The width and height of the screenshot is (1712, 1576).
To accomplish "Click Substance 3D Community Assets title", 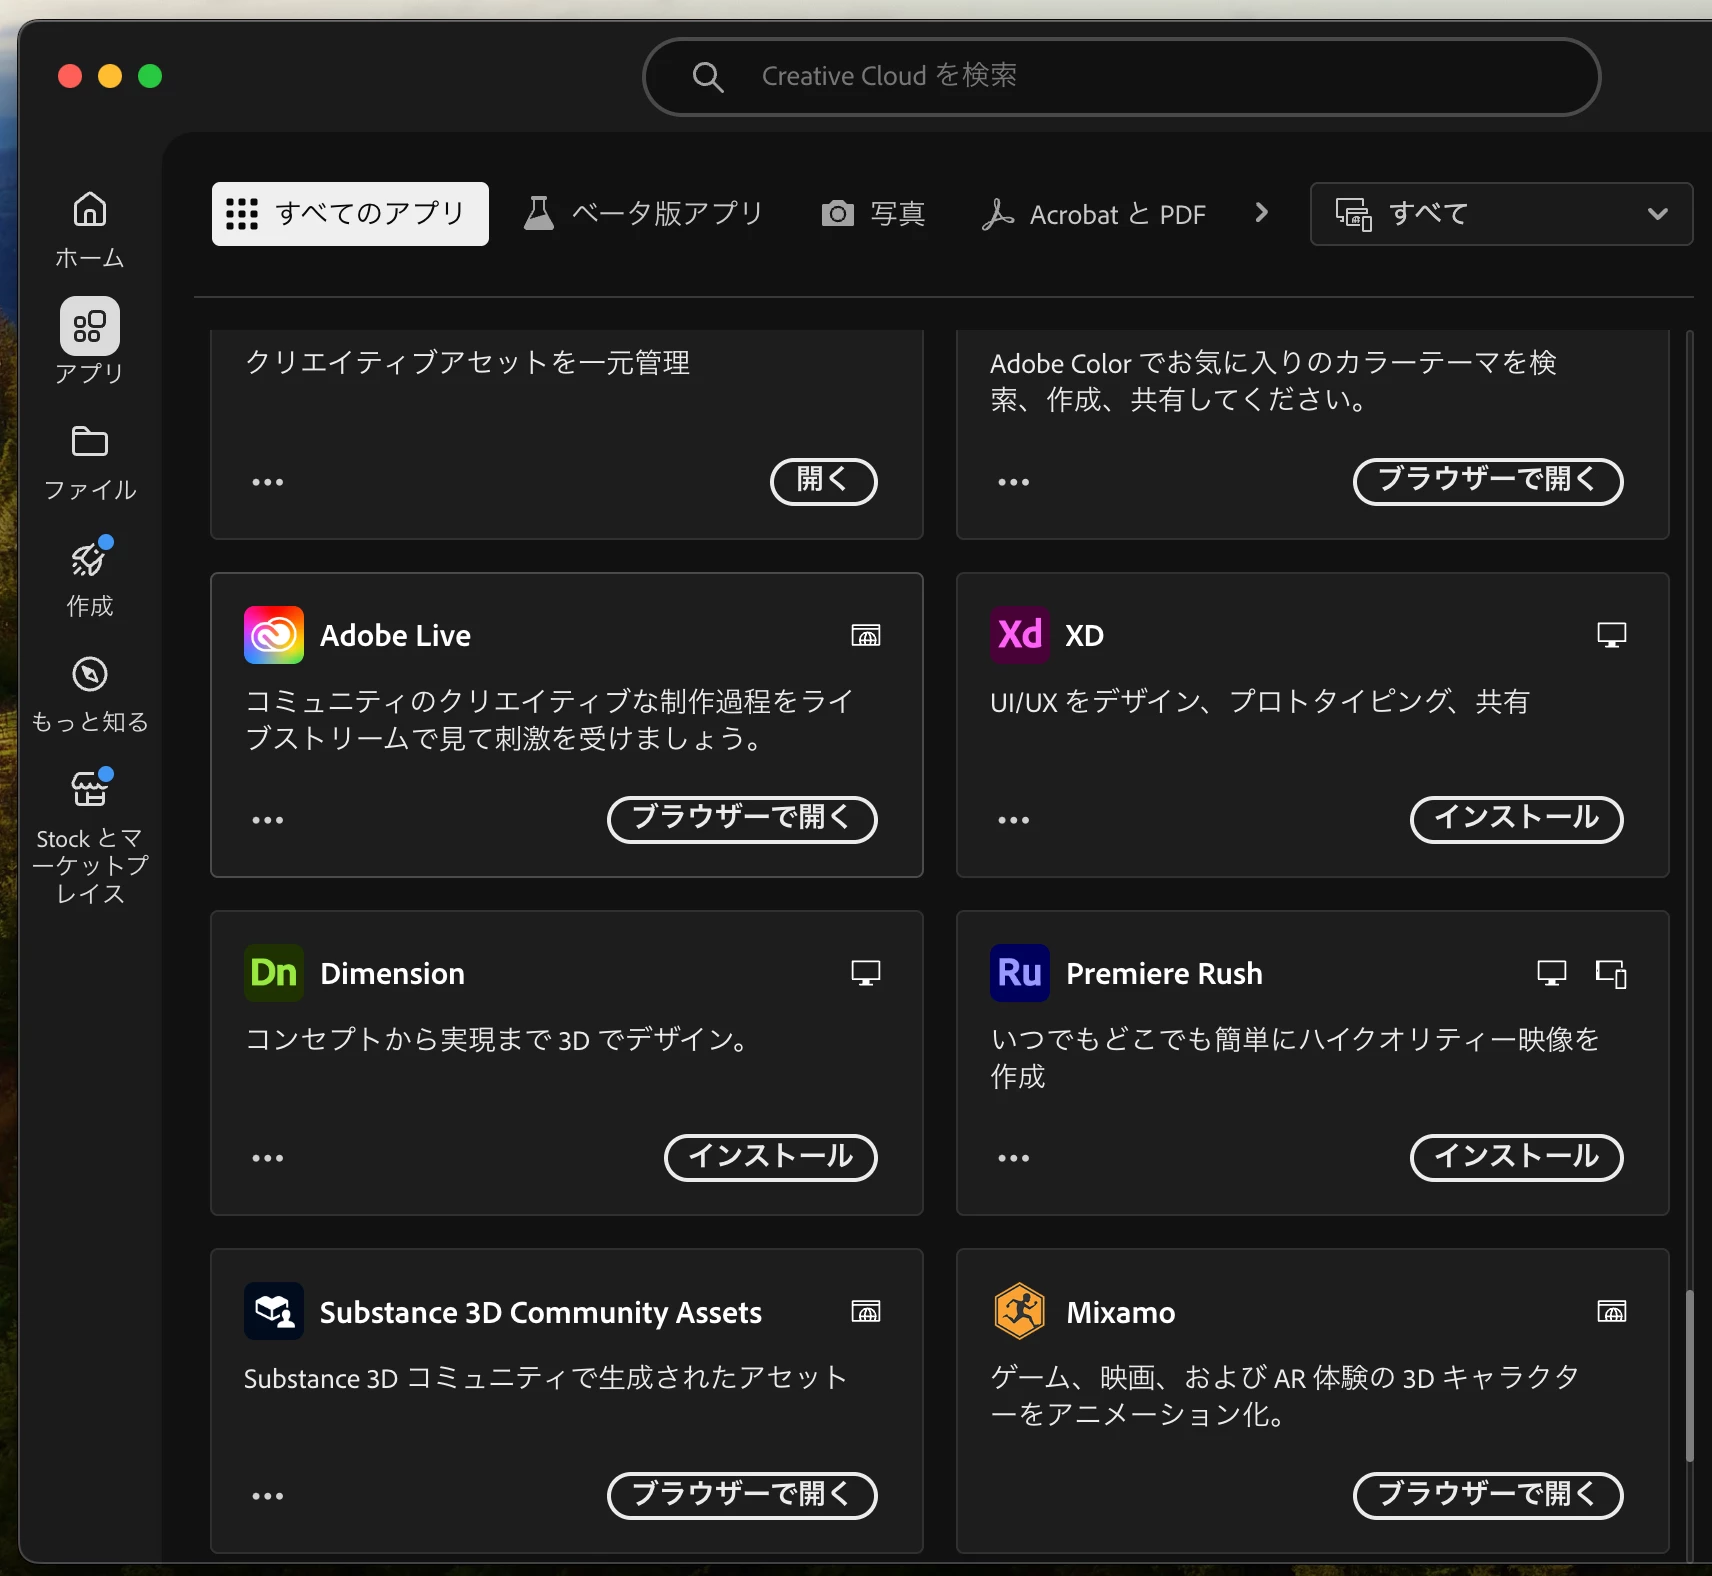I will tap(541, 1312).
